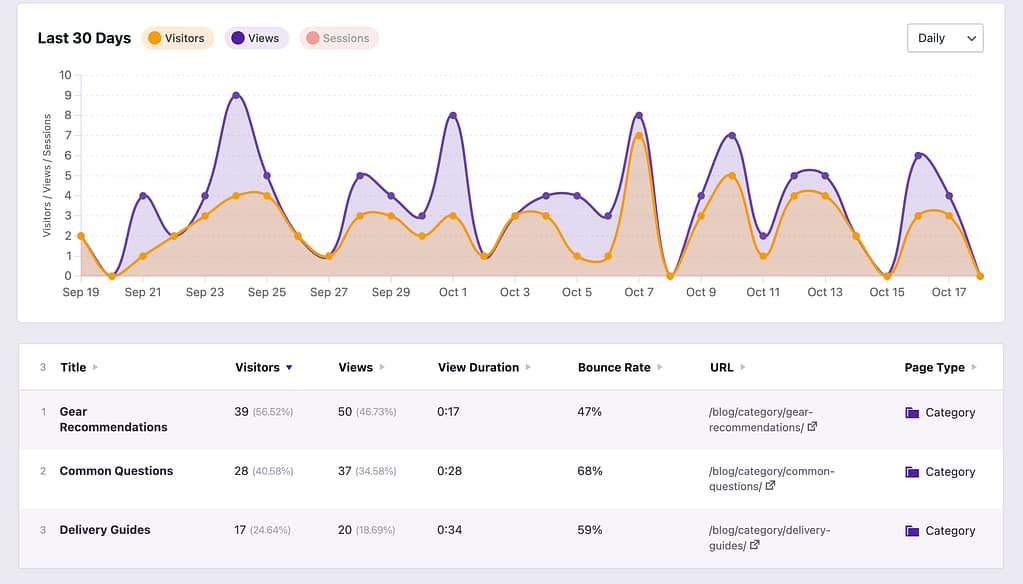The width and height of the screenshot is (1023, 584).
Task: Open external link icon for common-questions URL
Action: (x=770, y=486)
